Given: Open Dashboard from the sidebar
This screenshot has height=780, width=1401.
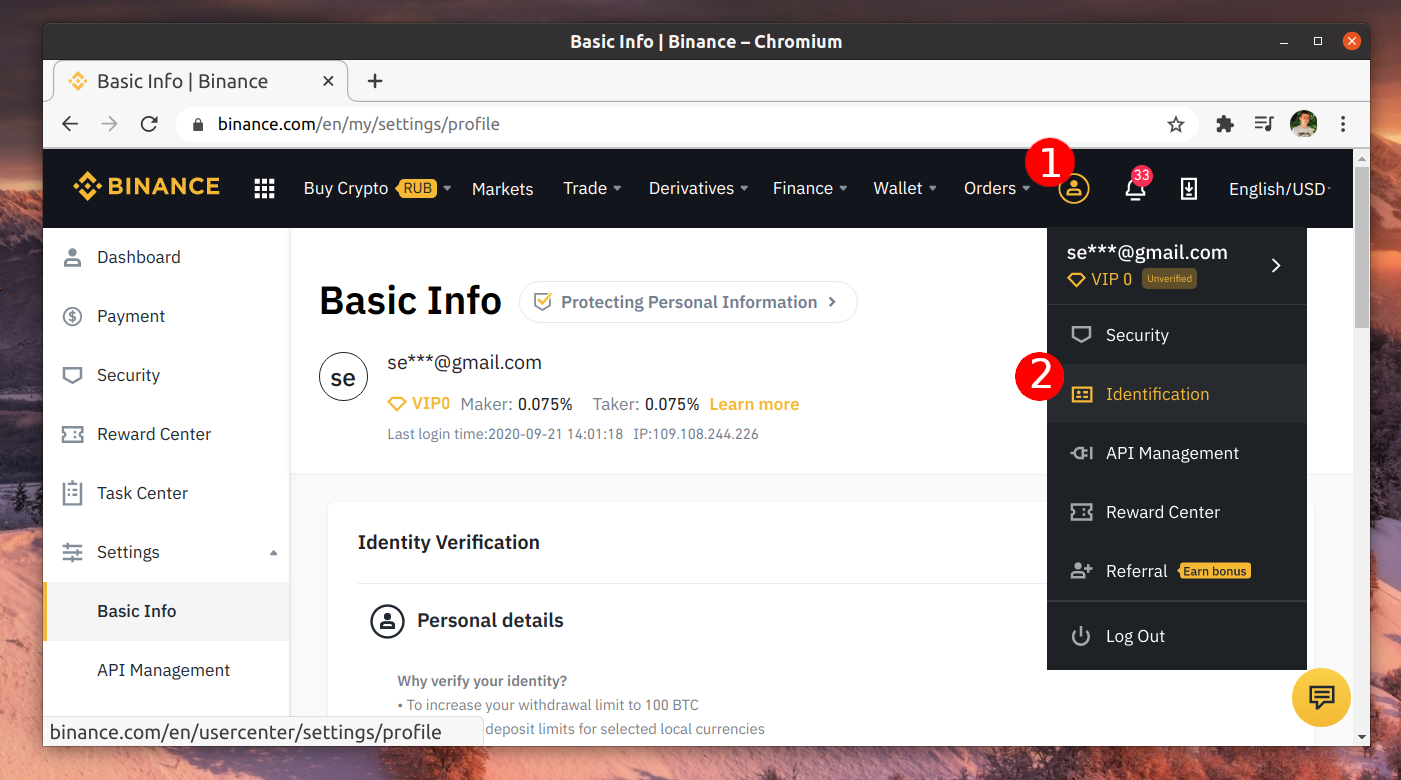Looking at the screenshot, I should pos(166,257).
